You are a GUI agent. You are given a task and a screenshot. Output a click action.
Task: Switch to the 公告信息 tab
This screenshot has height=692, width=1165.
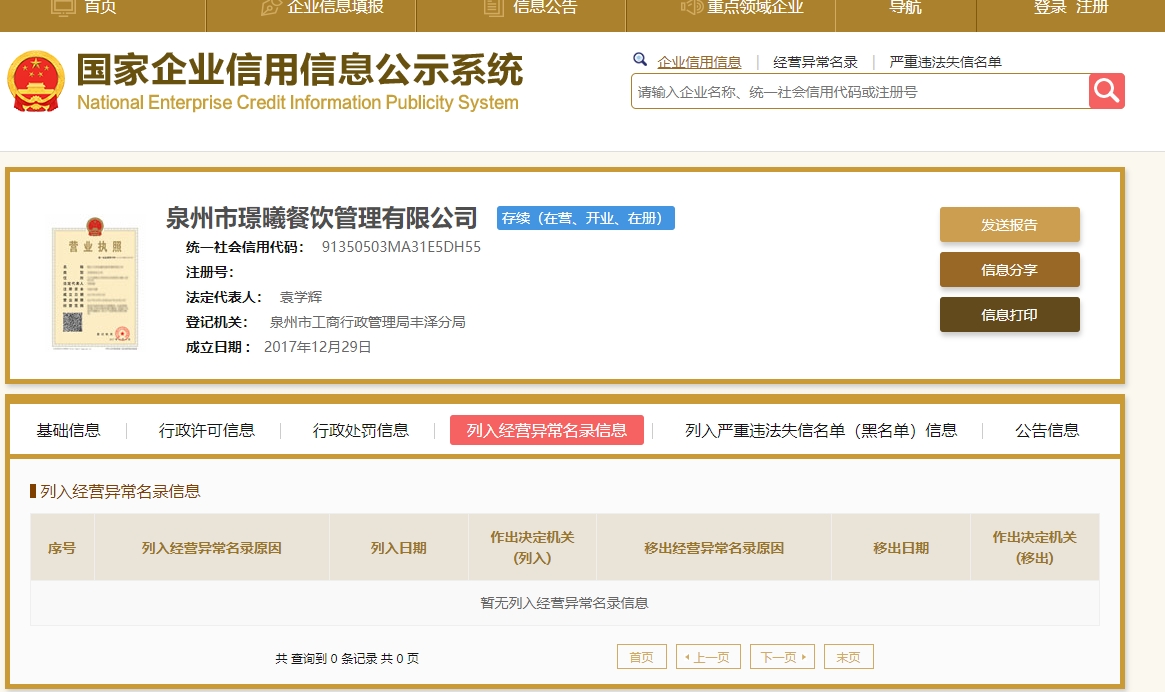click(x=1047, y=430)
